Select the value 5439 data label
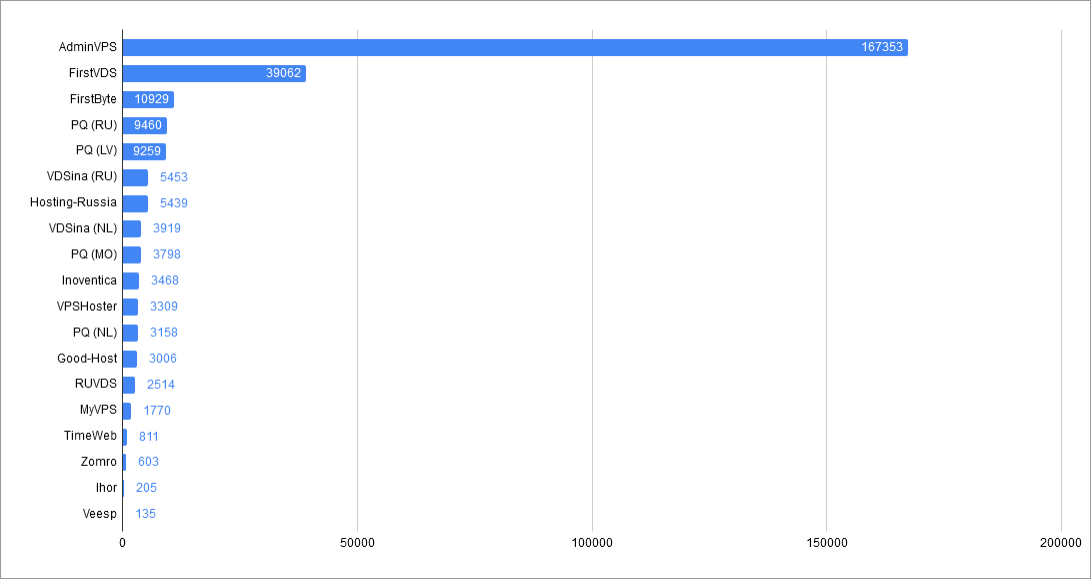1091x579 pixels. click(174, 203)
